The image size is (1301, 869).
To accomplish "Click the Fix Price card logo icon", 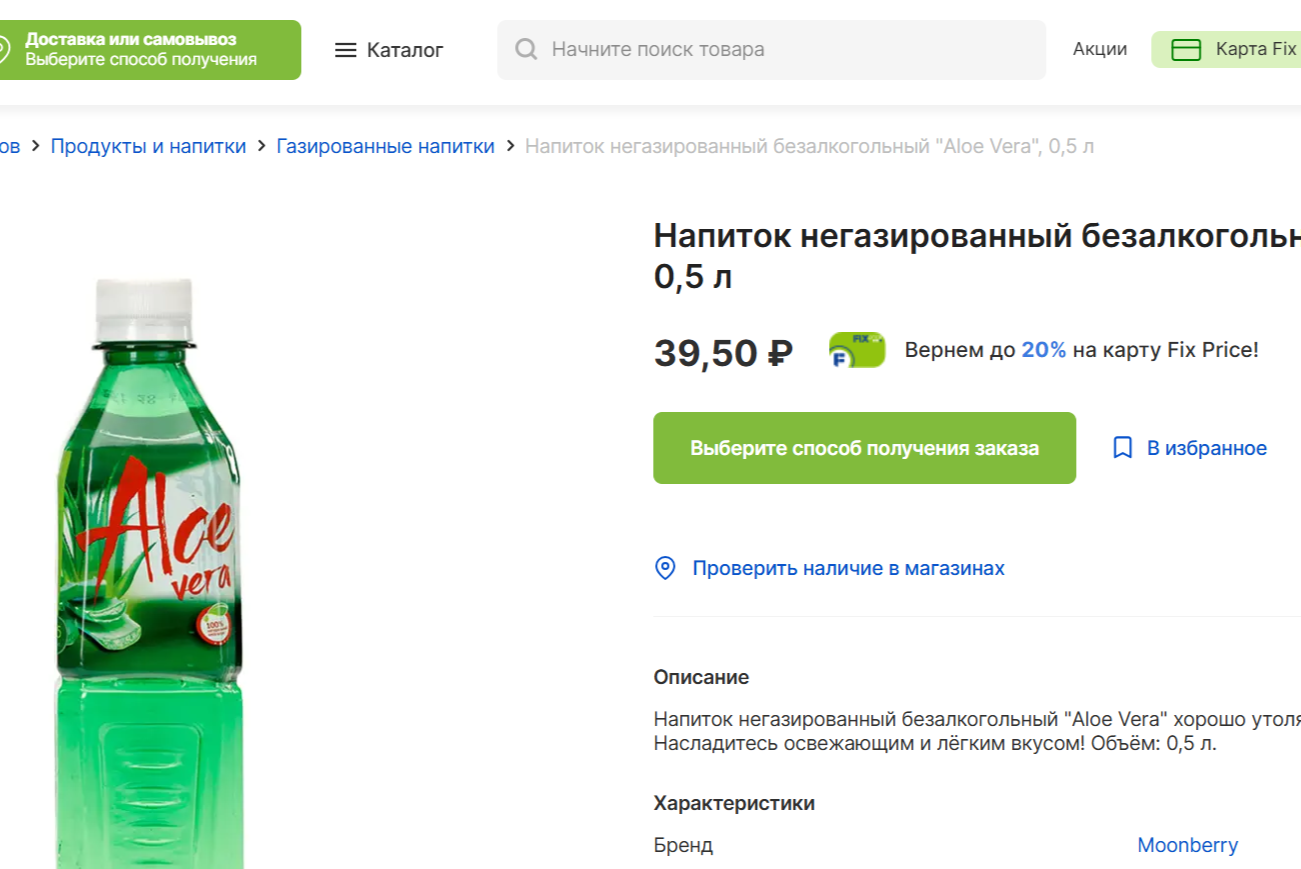I will pos(857,350).
